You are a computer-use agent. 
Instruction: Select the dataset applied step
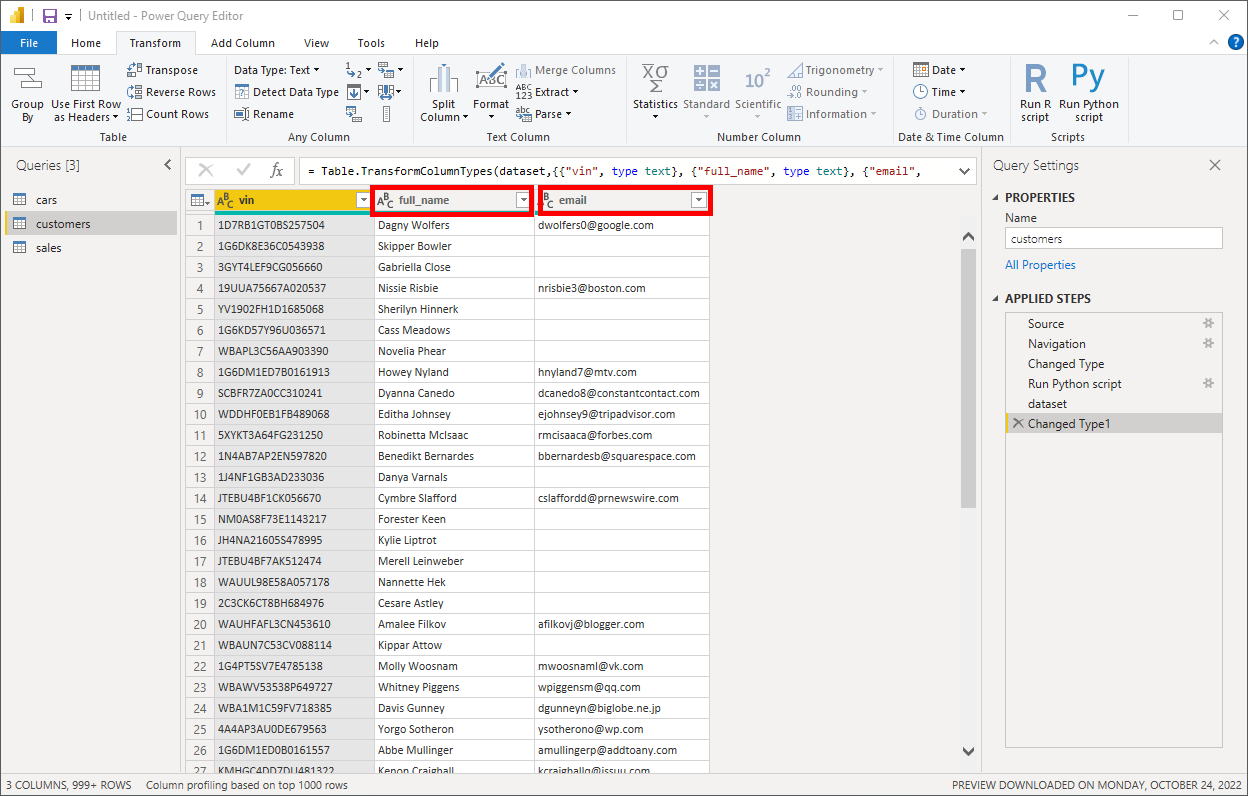pos(1114,403)
